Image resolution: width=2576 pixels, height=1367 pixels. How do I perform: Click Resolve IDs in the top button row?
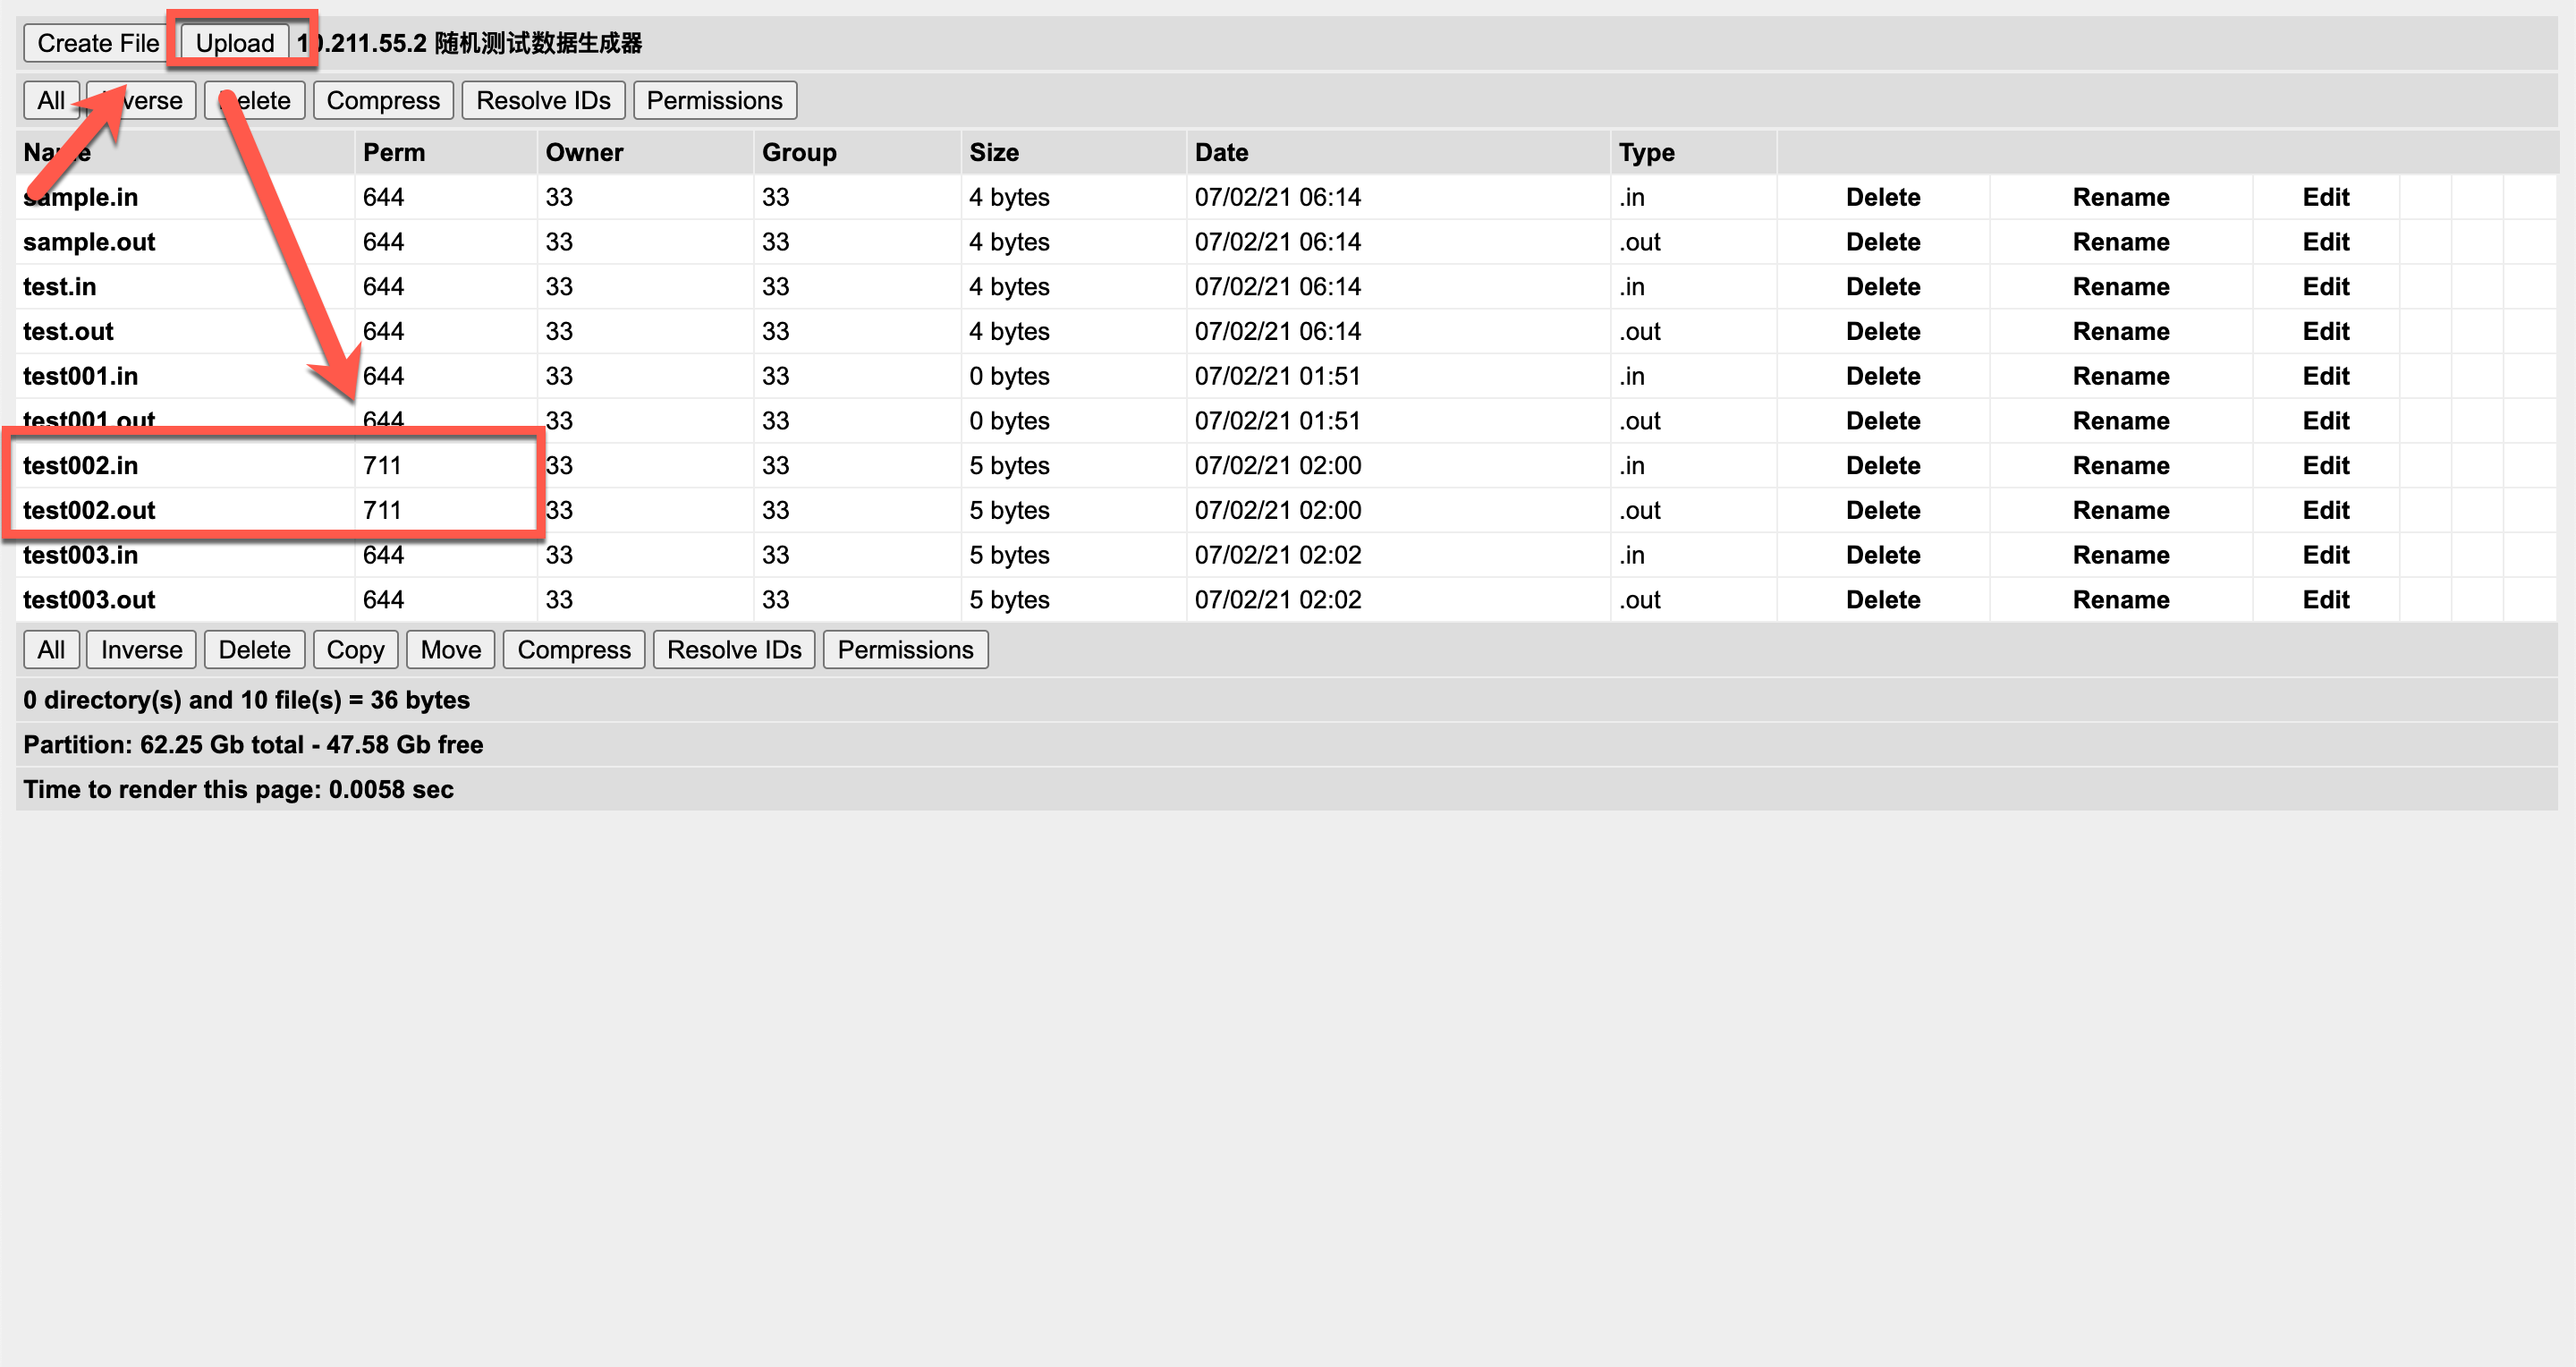[x=543, y=100]
